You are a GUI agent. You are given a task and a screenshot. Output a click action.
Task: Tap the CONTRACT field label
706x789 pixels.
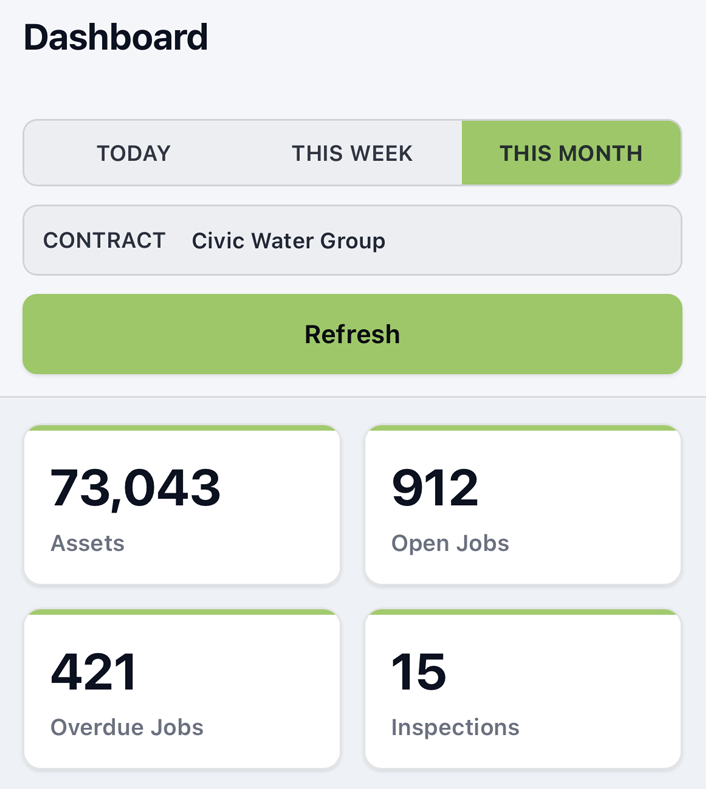104,241
